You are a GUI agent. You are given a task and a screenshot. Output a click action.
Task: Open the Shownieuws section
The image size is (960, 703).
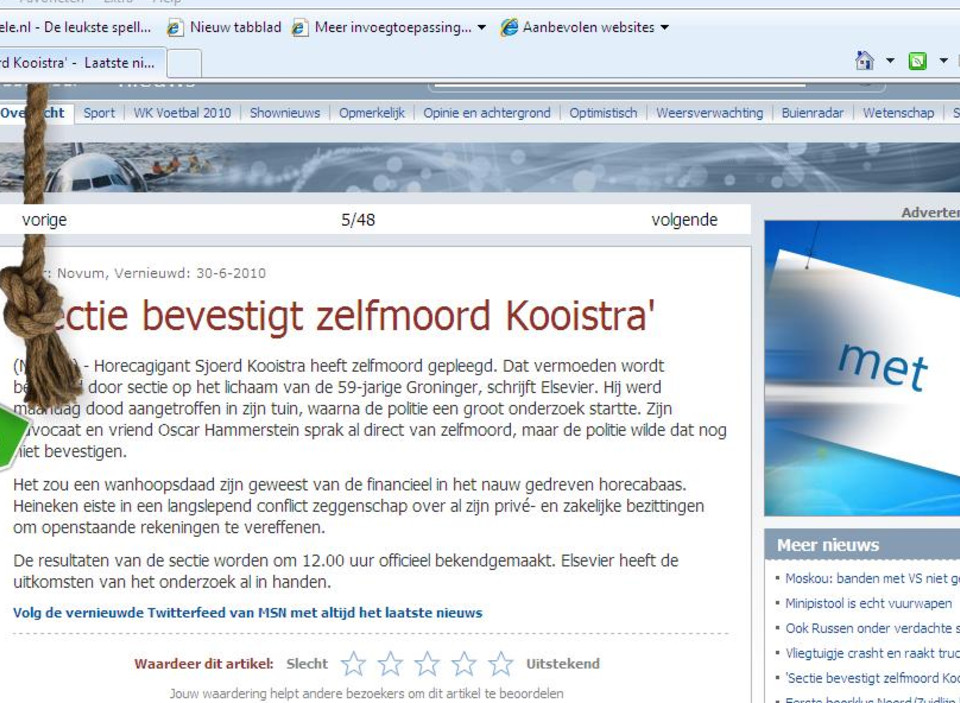(x=285, y=113)
